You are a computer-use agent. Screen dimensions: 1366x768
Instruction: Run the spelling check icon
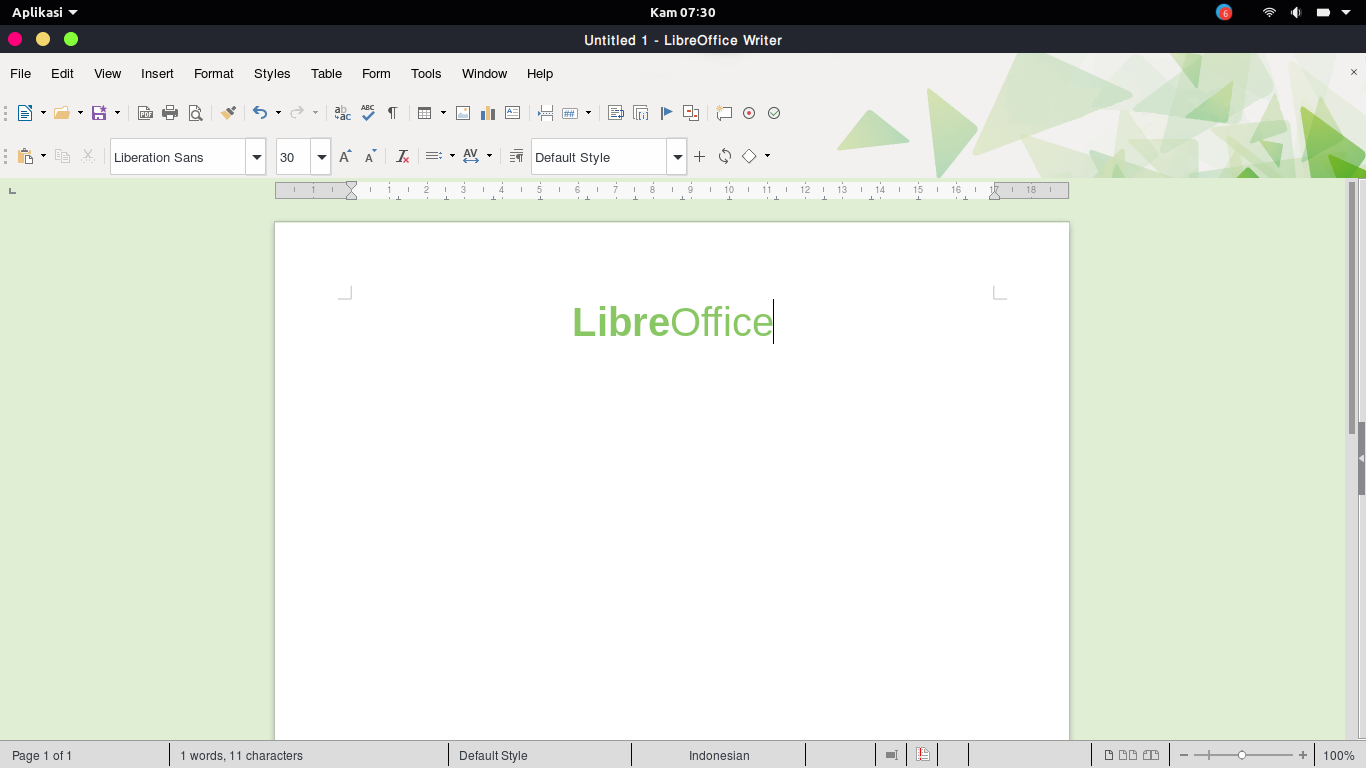pos(367,113)
